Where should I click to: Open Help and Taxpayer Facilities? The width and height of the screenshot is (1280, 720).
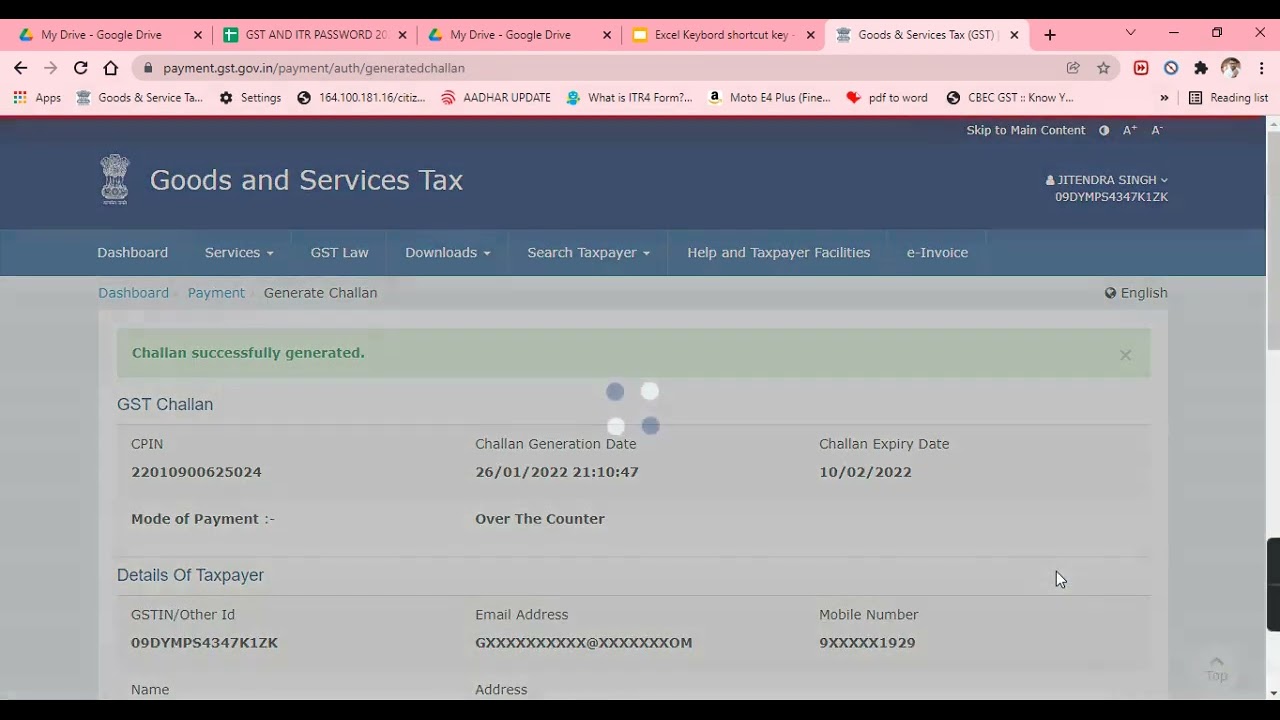[778, 252]
